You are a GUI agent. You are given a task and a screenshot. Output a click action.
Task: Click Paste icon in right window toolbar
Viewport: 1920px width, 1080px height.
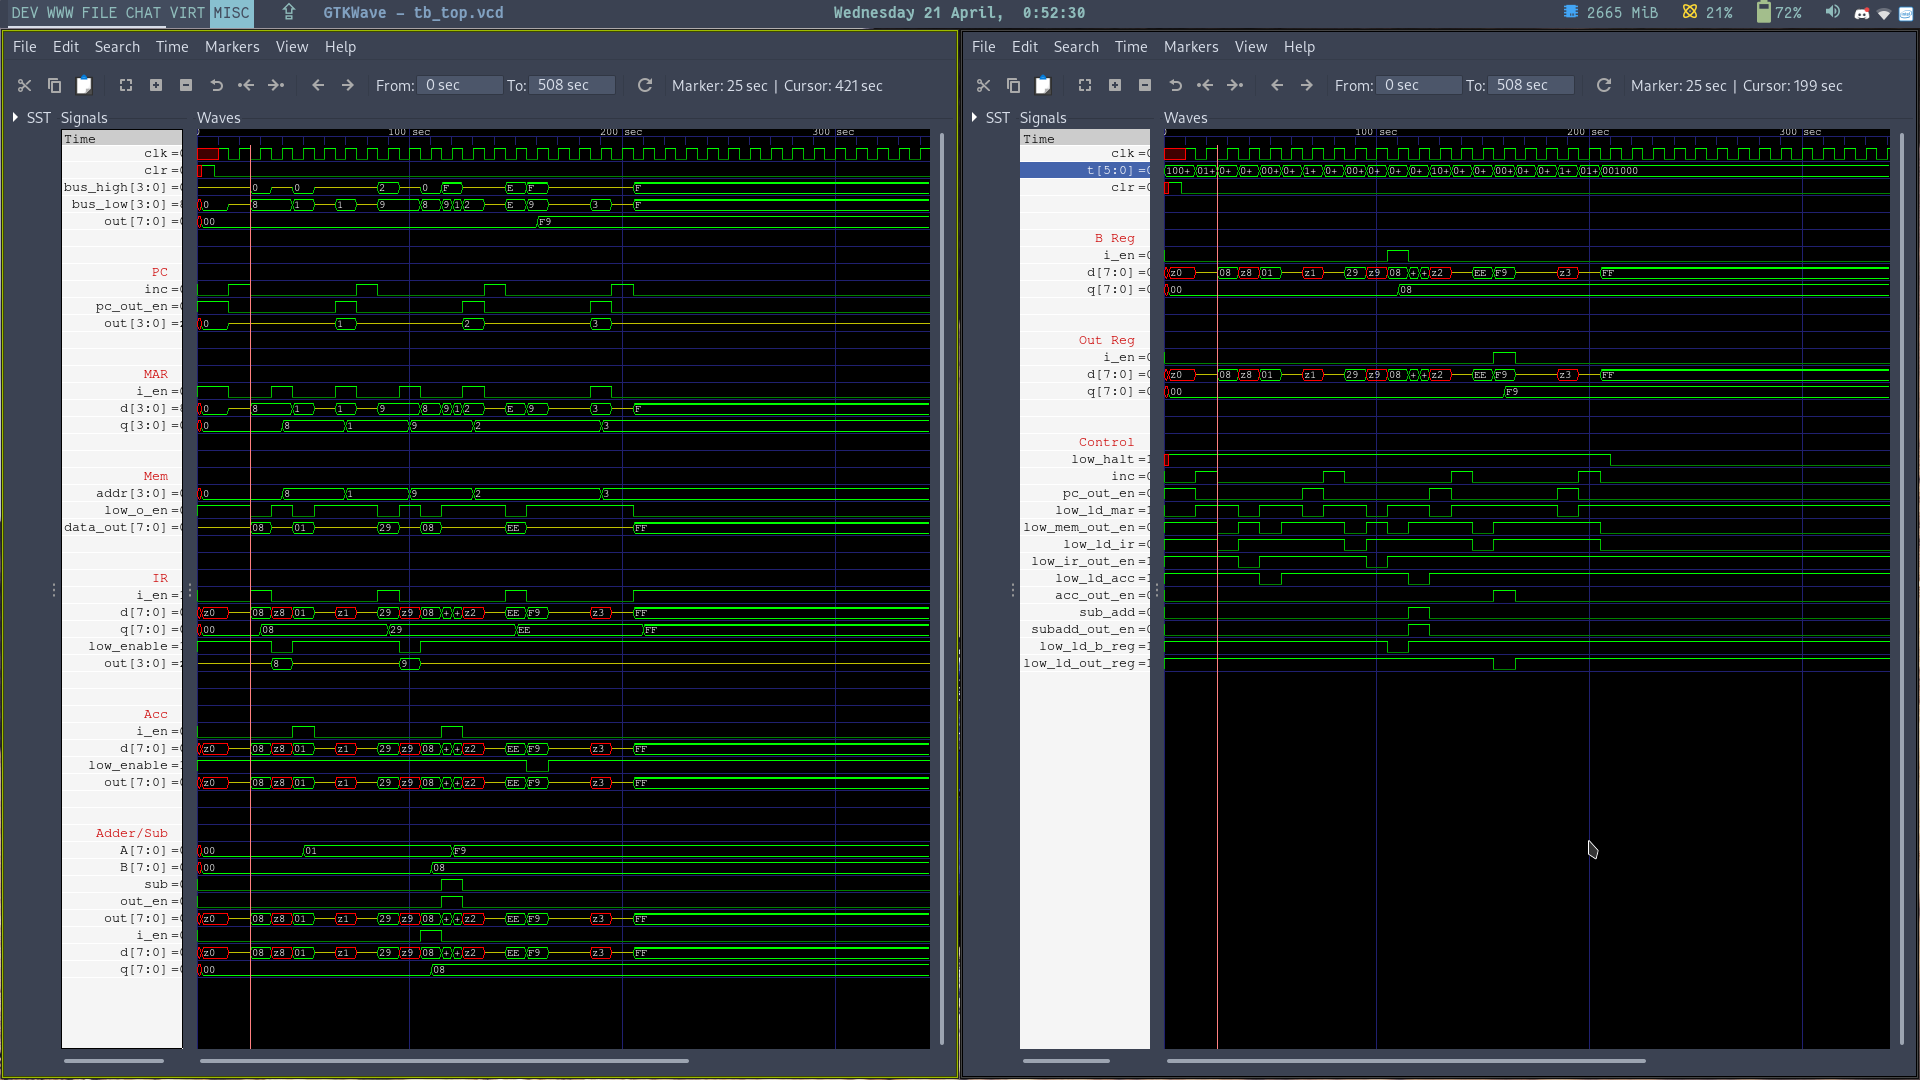(x=1043, y=86)
